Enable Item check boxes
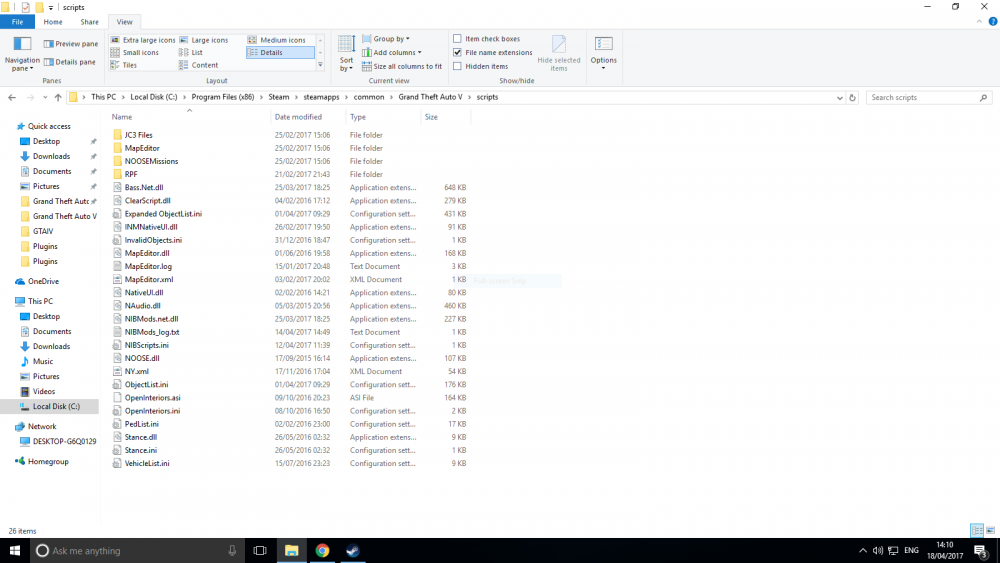The width and height of the screenshot is (1000, 563). pyautogui.click(x=457, y=39)
